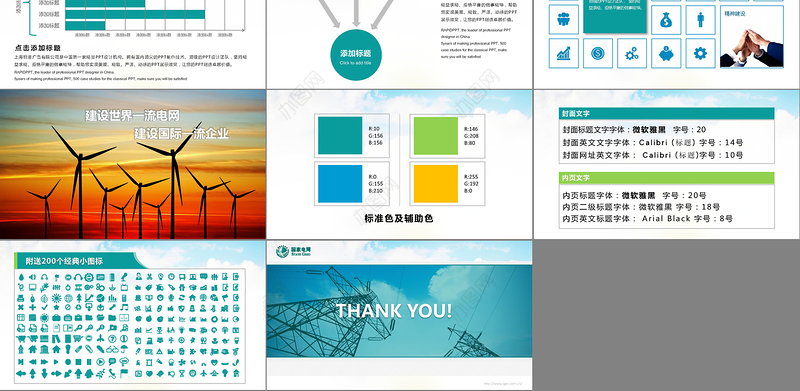Select the question mark circle icon
The image size is (800, 391).
pyautogui.click(x=112, y=339)
